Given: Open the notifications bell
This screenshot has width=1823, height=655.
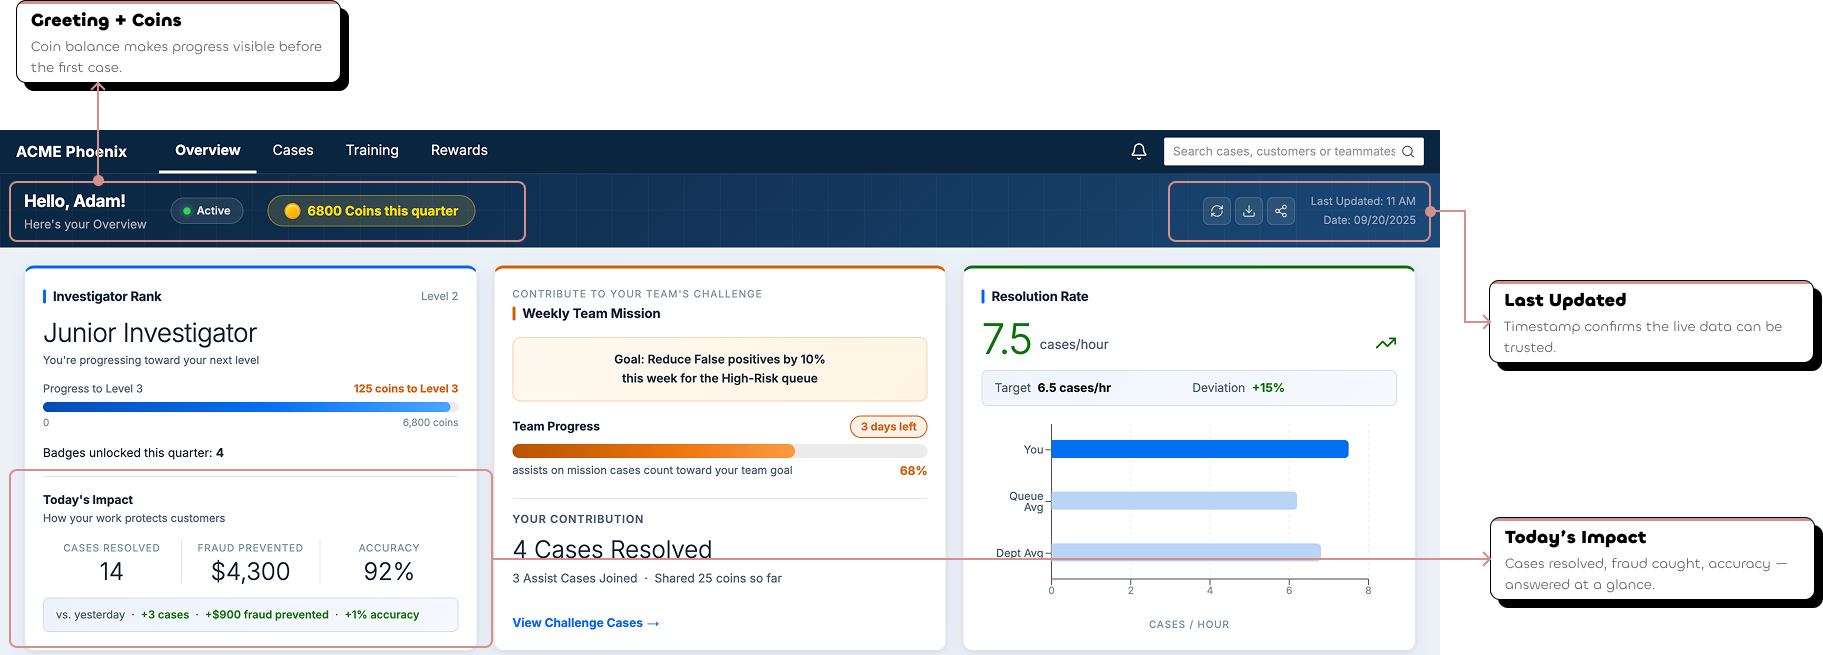Looking at the screenshot, I should [1138, 151].
